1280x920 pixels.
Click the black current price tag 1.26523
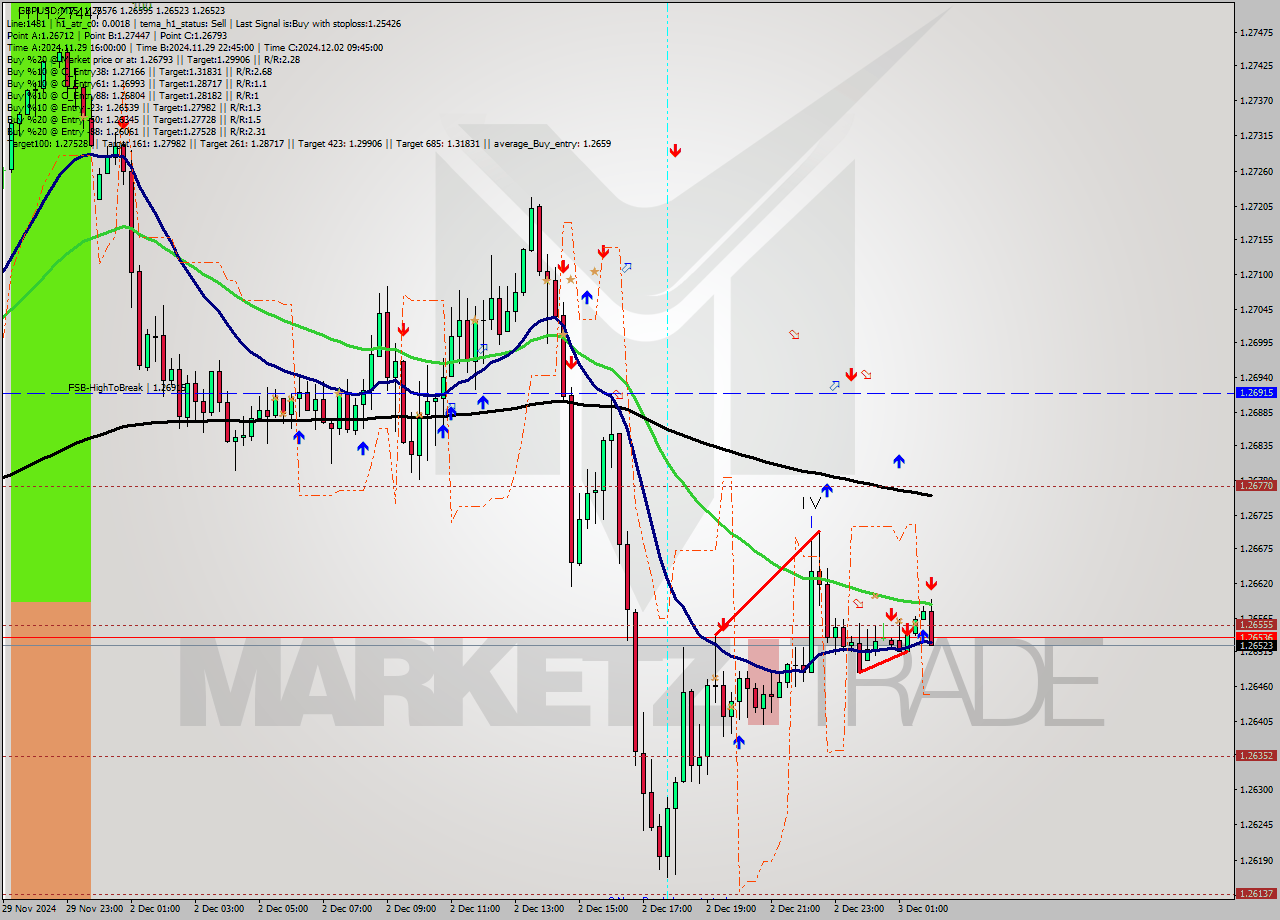(1256, 646)
